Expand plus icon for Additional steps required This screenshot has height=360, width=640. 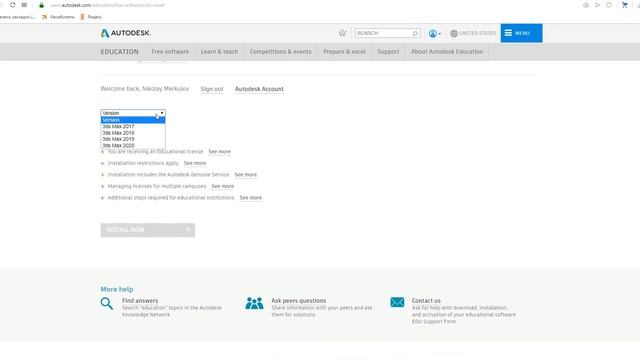(102, 198)
